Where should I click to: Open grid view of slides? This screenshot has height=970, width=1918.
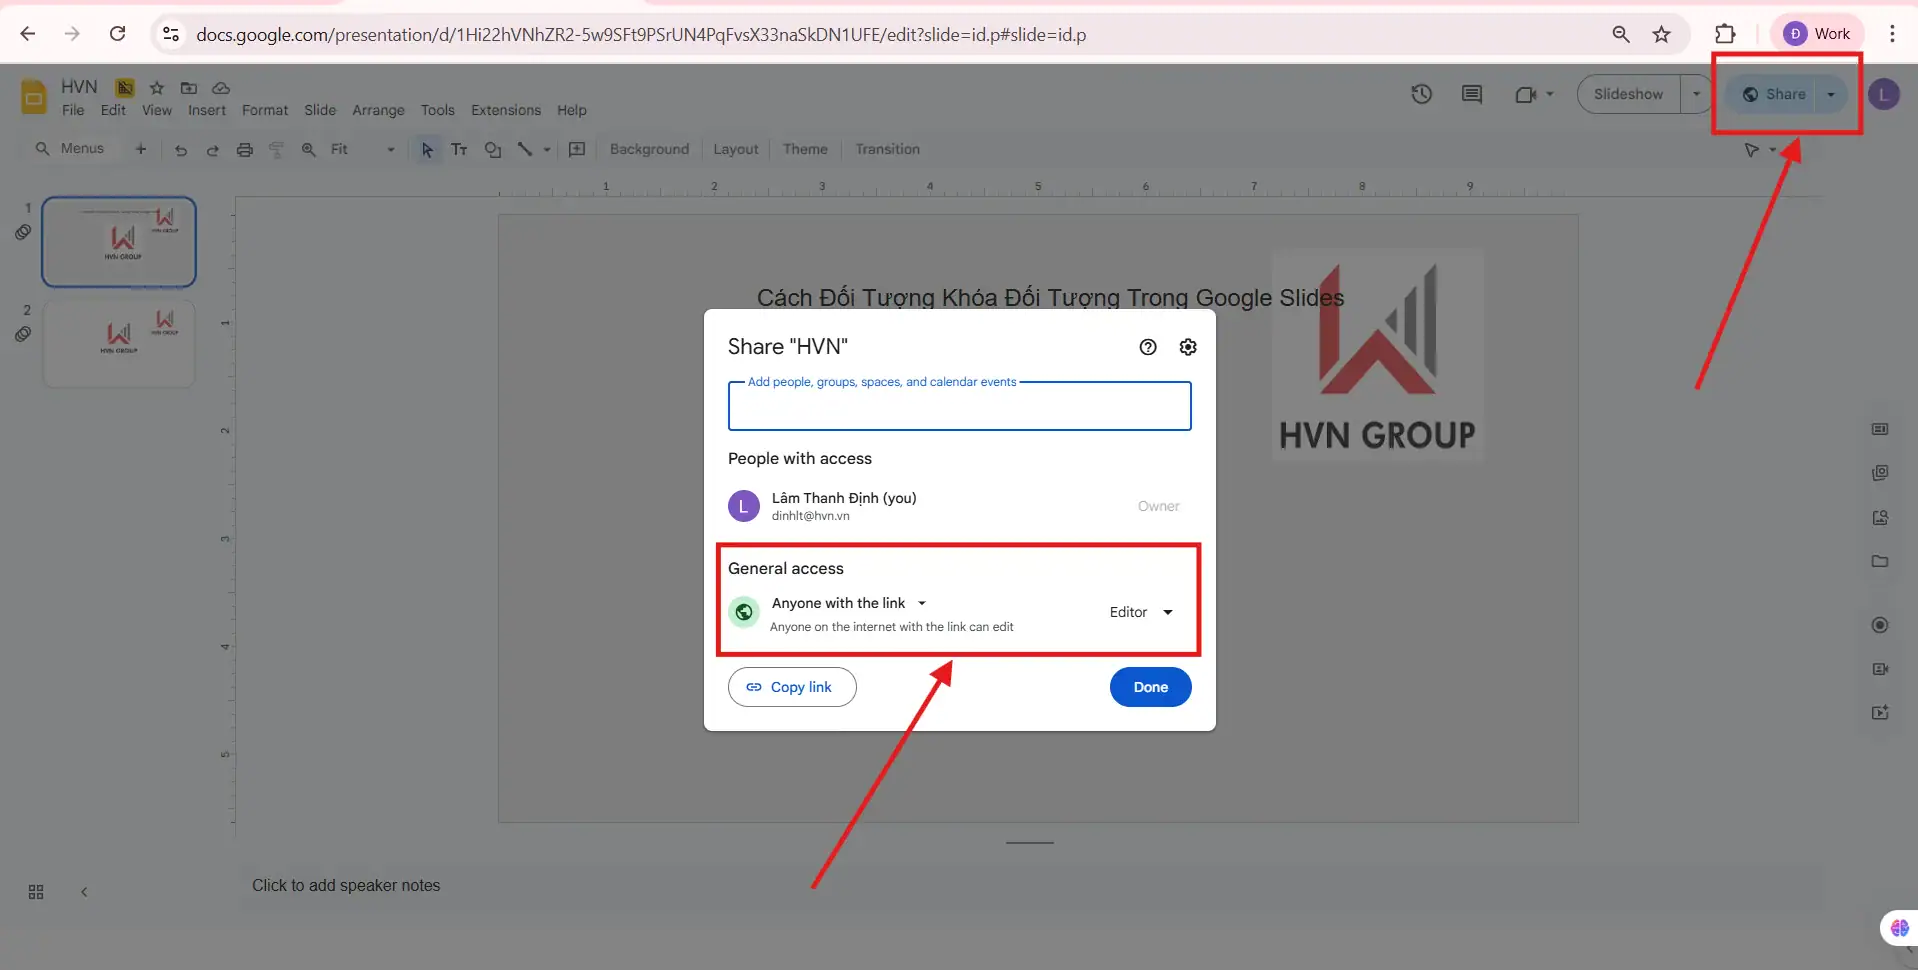tap(36, 892)
